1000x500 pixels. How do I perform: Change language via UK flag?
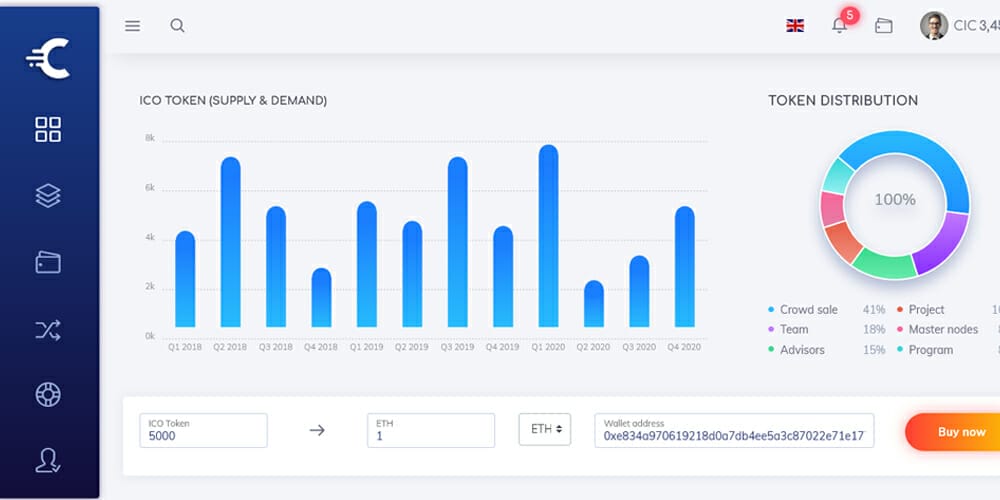(x=795, y=26)
